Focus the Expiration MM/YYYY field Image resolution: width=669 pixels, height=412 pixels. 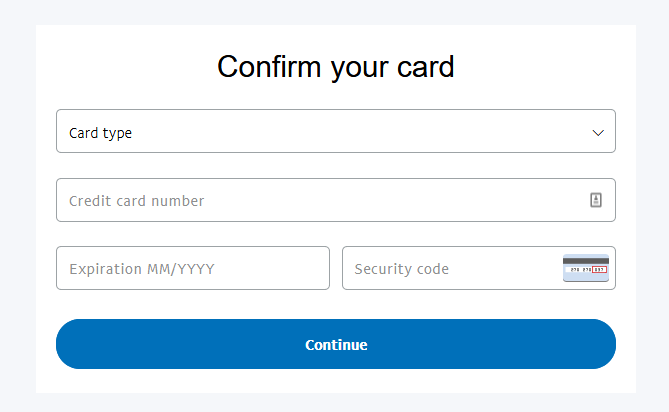[x=193, y=268]
